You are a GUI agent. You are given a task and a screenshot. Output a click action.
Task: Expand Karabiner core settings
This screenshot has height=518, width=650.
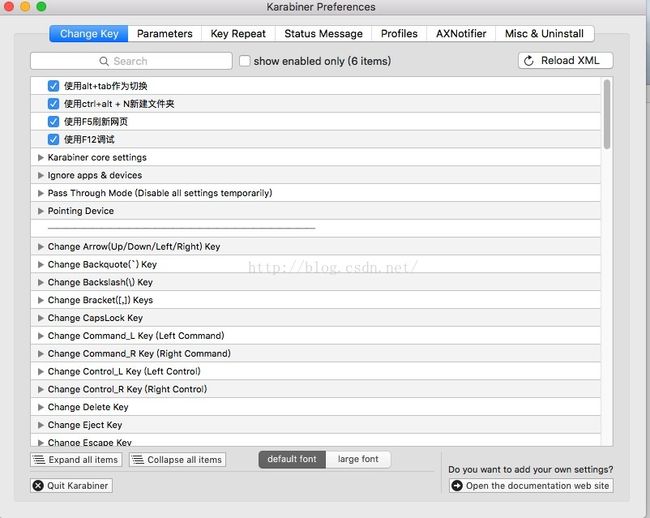click(x=41, y=157)
